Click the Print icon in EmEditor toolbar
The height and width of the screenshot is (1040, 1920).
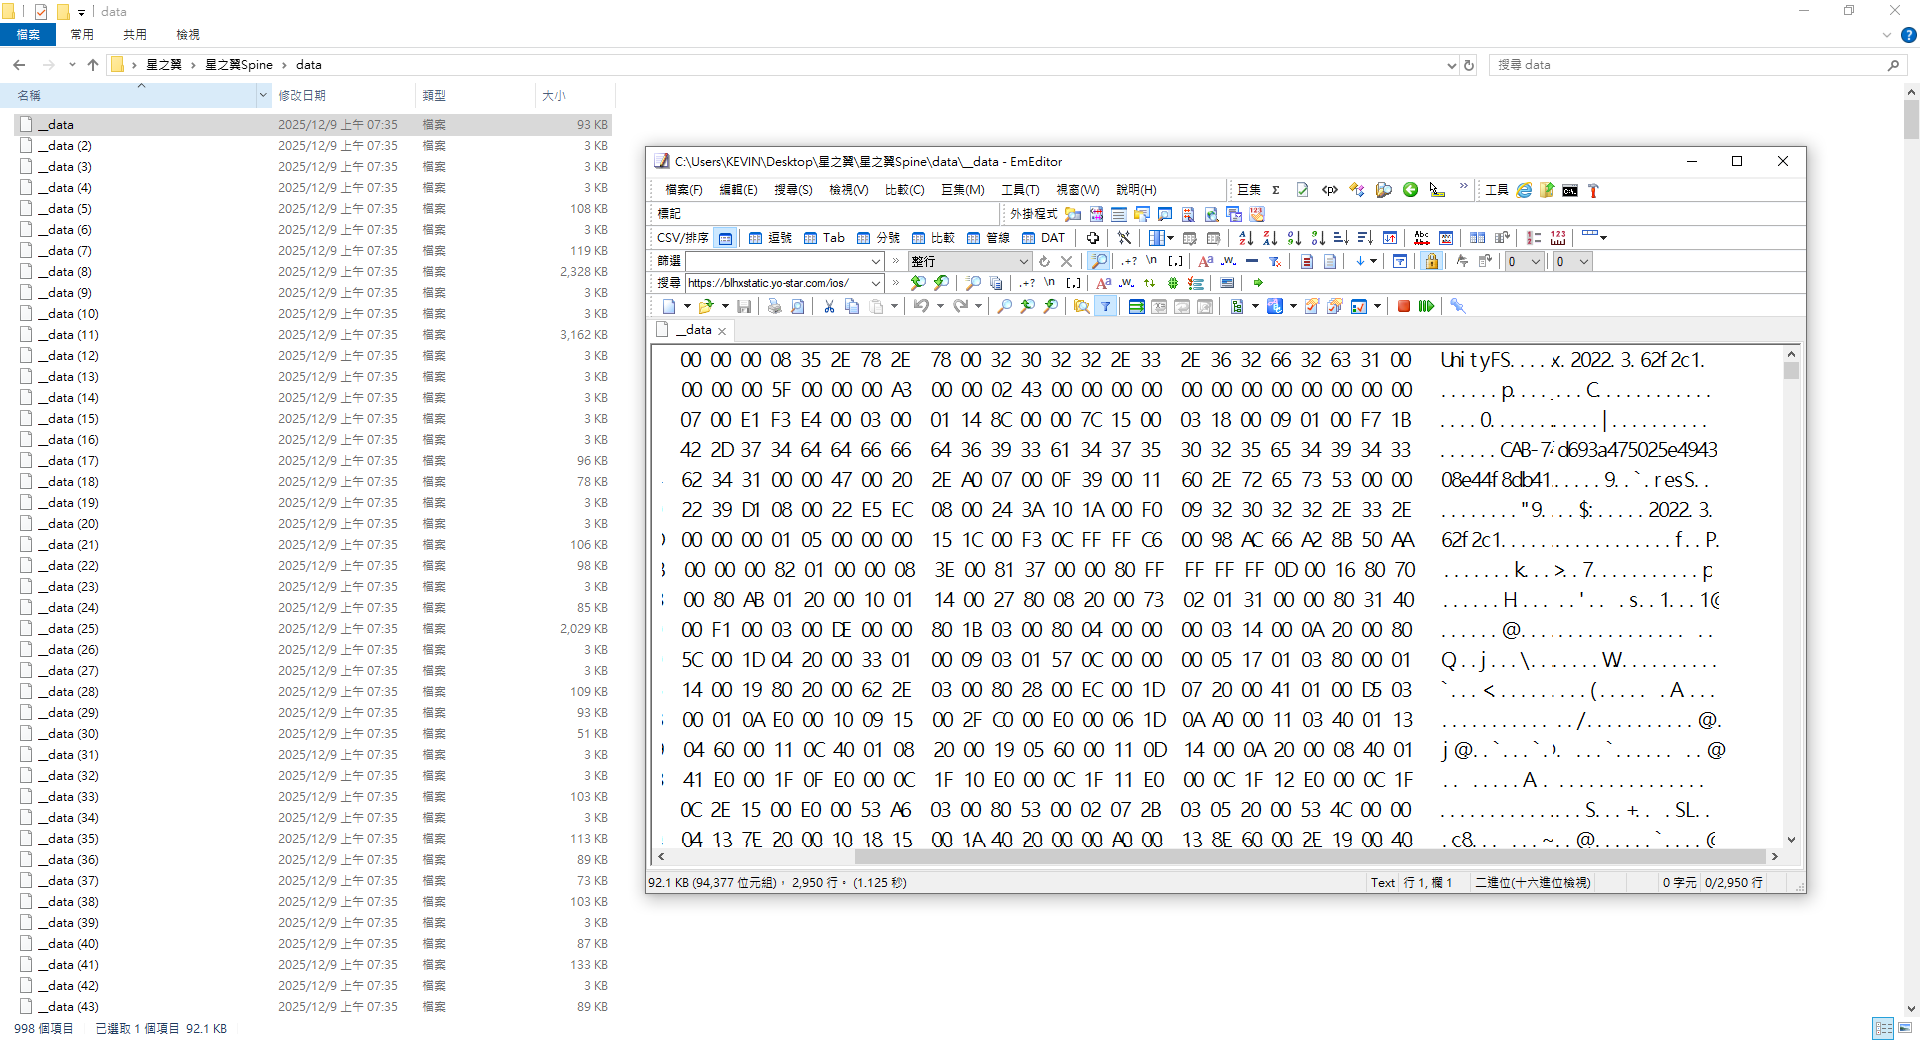[x=774, y=307]
